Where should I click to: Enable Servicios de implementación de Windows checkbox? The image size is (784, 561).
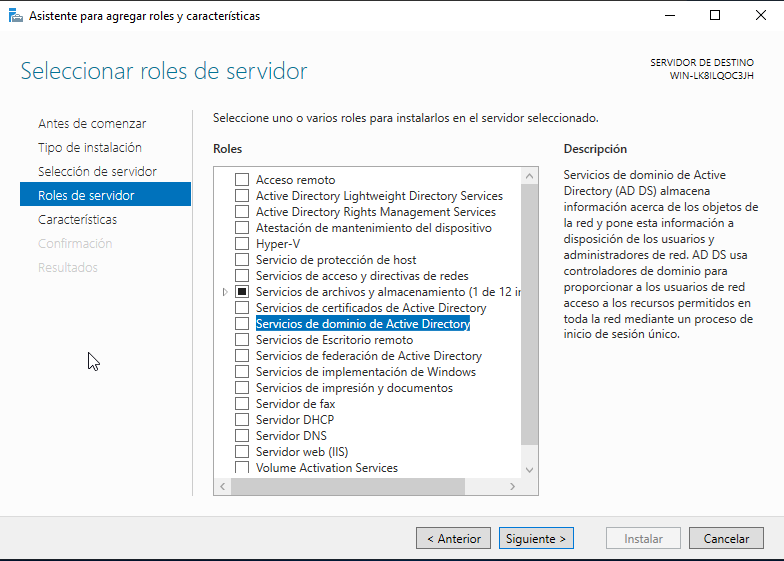click(x=242, y=372)
